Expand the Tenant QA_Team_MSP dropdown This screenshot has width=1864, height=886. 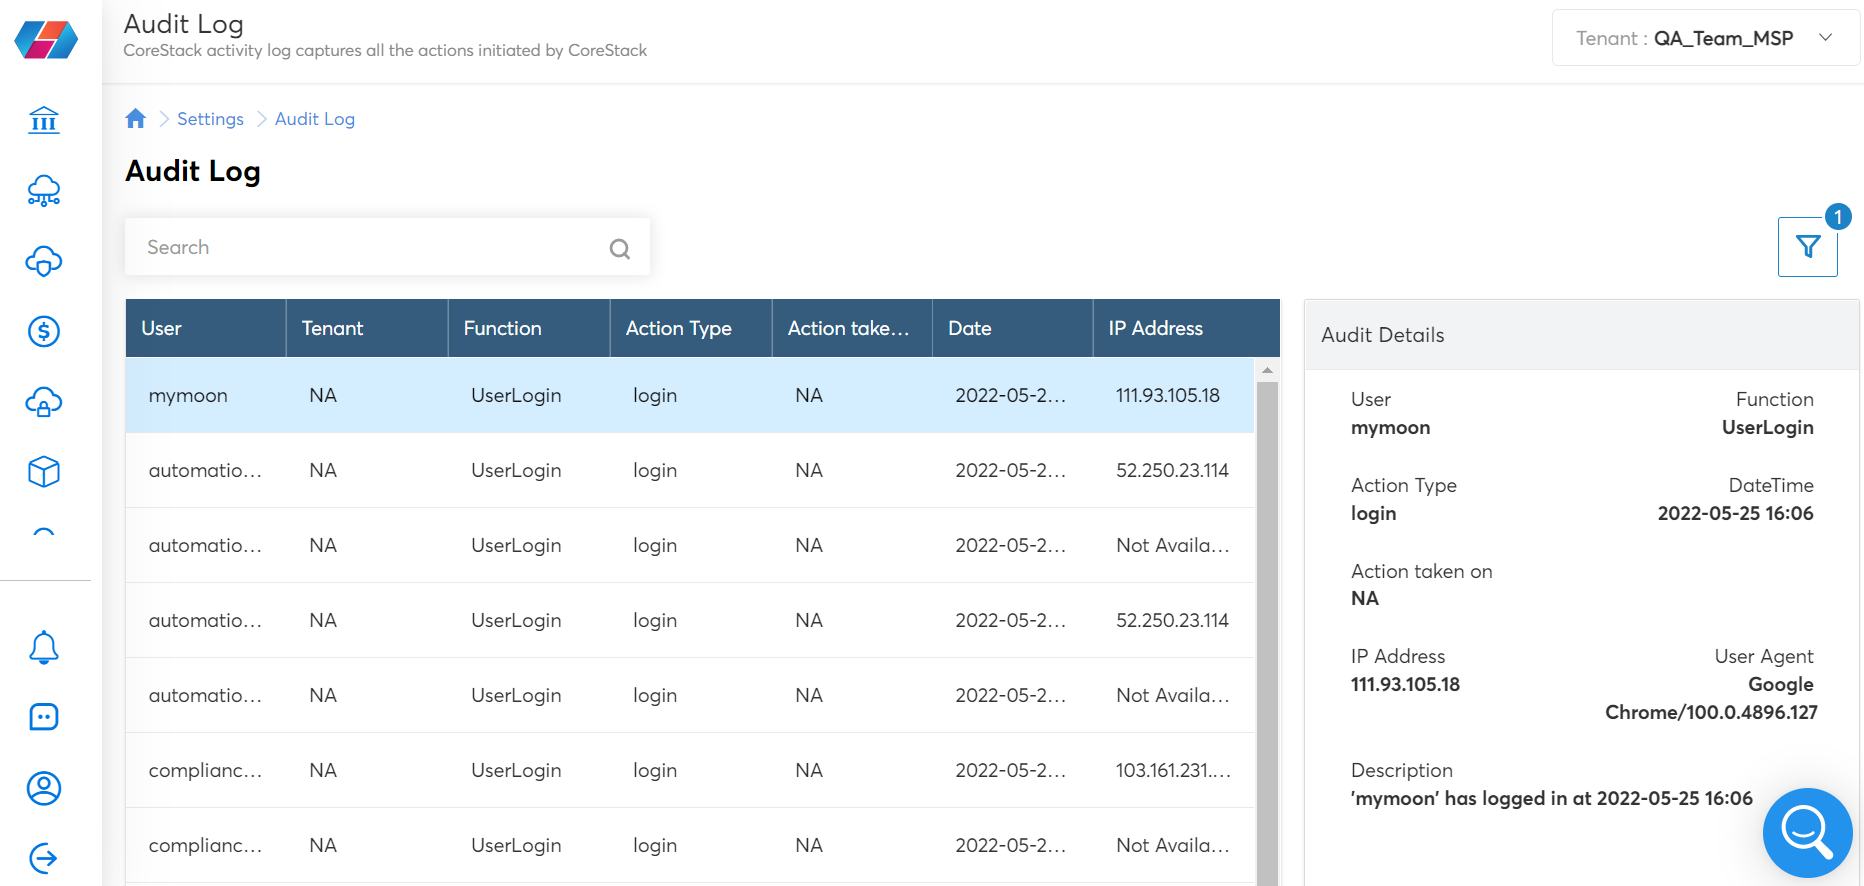(x=1705, y=38)
